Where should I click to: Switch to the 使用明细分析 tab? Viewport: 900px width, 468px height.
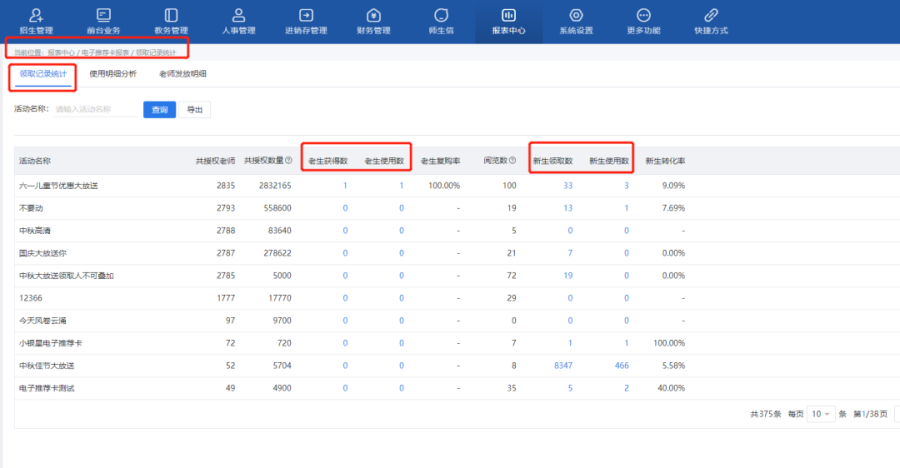112,75
